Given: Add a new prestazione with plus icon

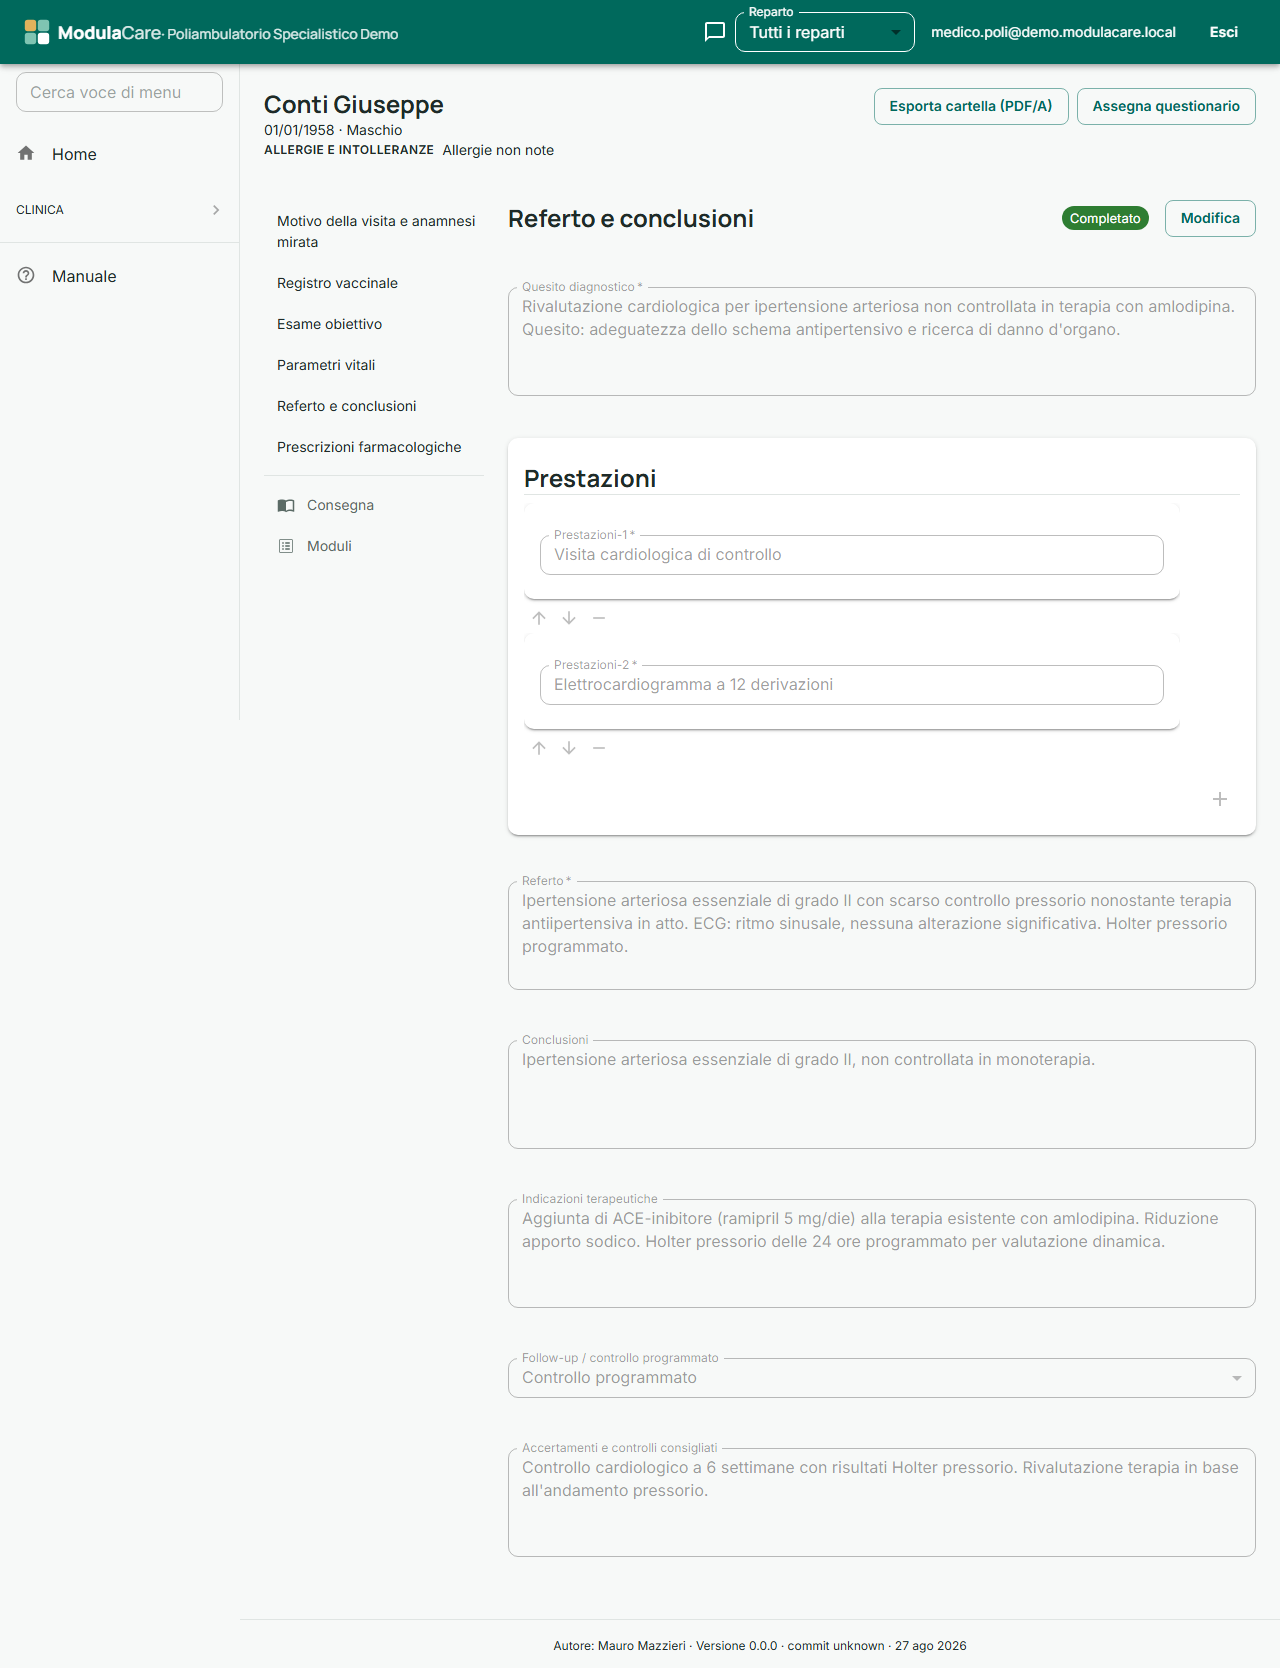Looking at the screenshot, I should point(1220,799).
